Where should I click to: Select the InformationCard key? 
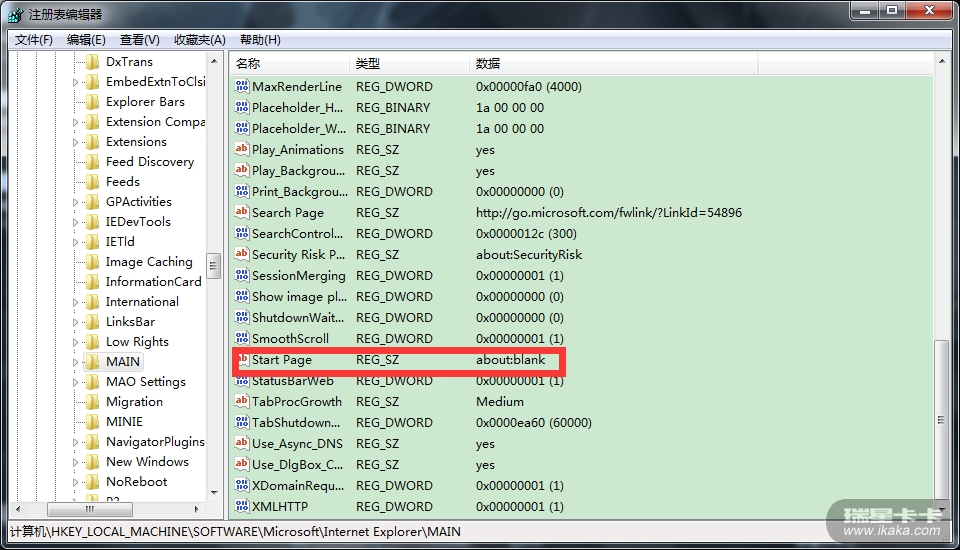click(154, 282)
